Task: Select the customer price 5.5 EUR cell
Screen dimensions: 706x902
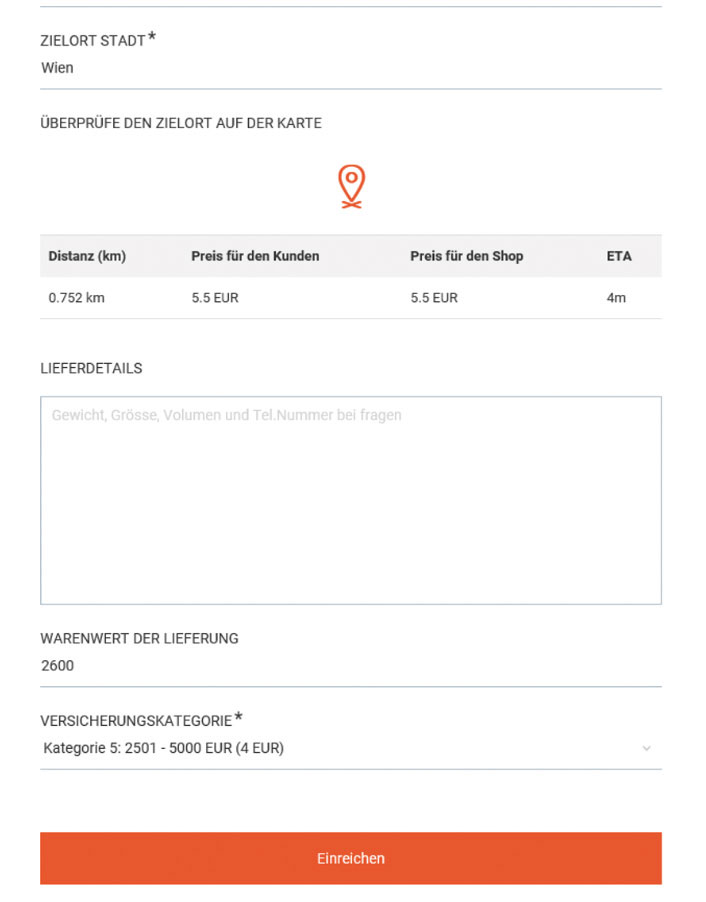Action: coord(215,298)
